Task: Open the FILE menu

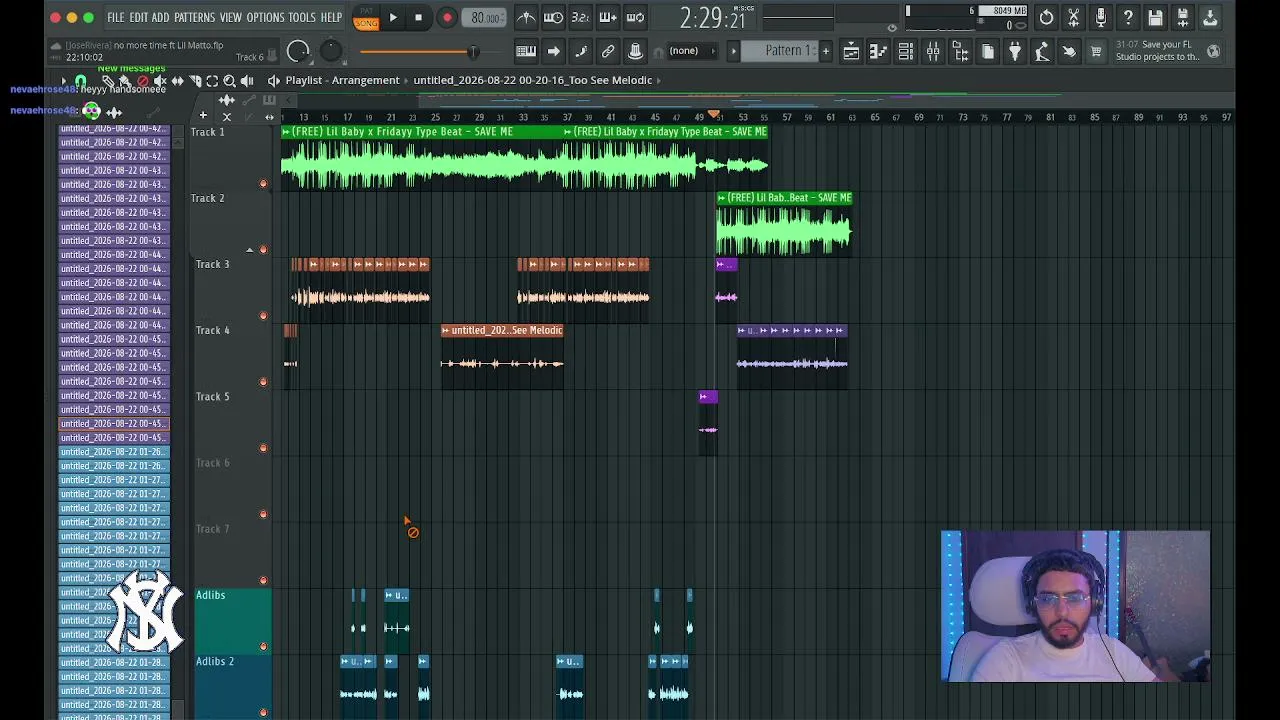Action: pos(116,17)
